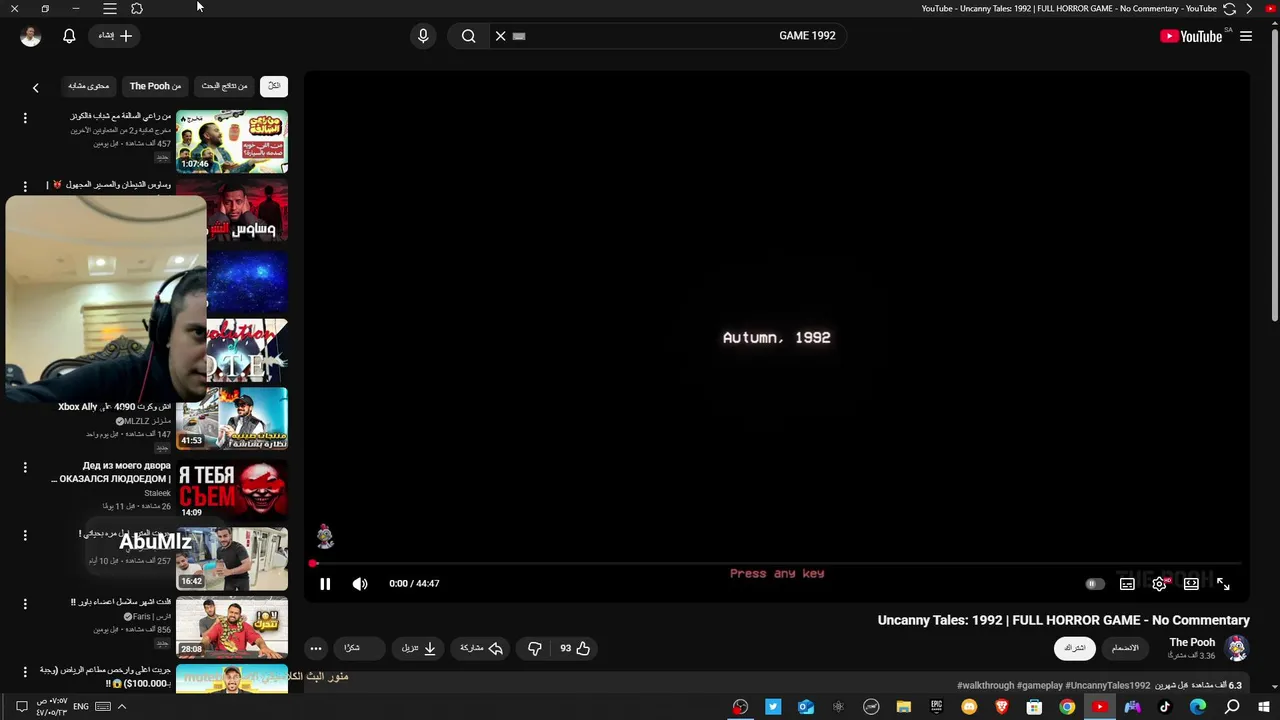
Task: Start voice search with microphone
Action: [x=423, y=36]
